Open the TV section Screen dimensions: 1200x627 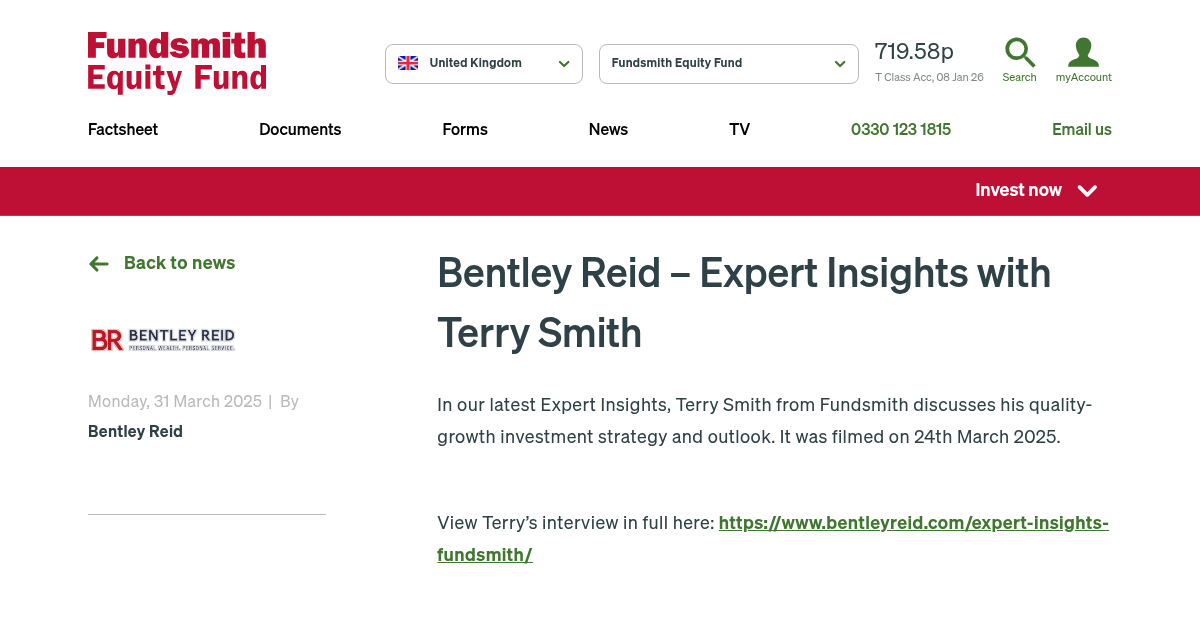(739, 129)
